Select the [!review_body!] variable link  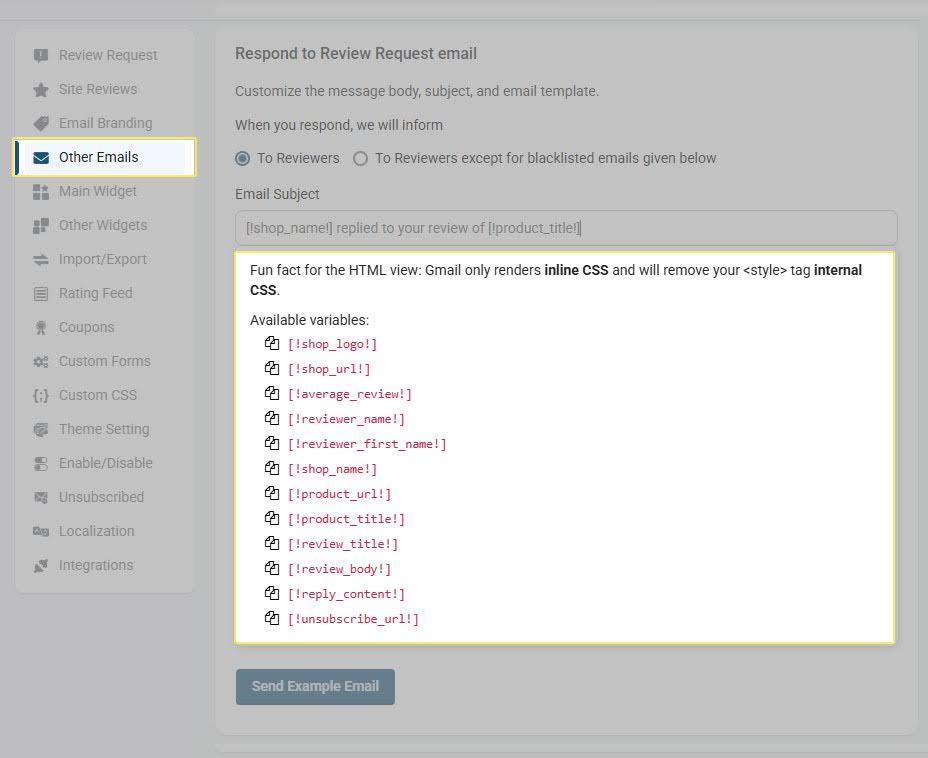pos(340,568)
